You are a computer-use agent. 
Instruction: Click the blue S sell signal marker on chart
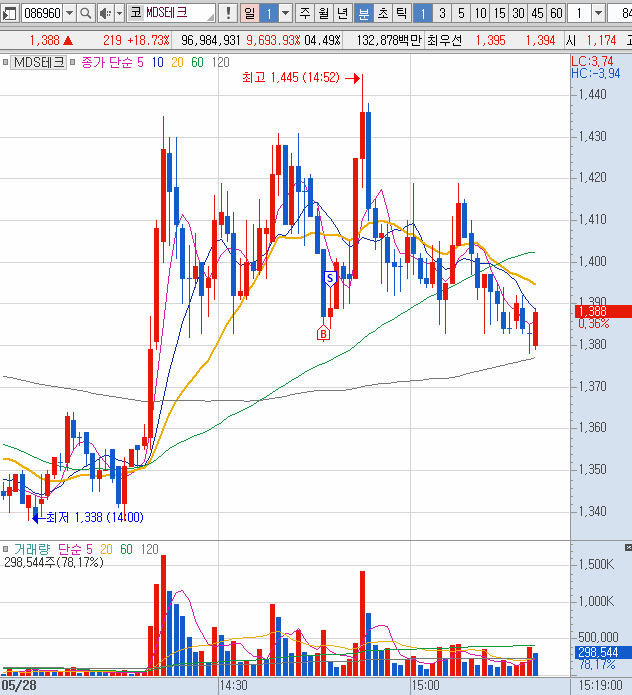(x=329, y=277)
